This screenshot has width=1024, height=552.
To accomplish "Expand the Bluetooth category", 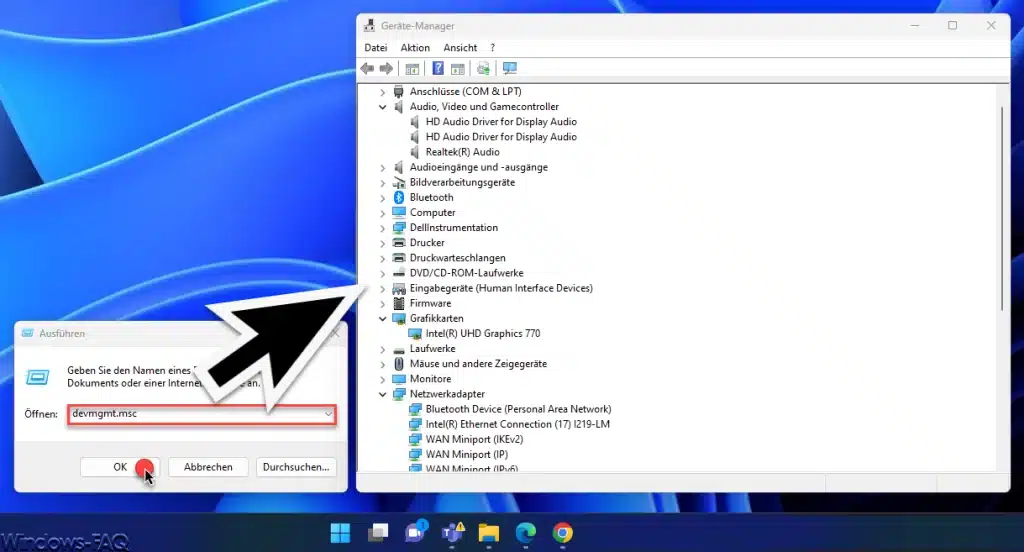I will 383,197.
